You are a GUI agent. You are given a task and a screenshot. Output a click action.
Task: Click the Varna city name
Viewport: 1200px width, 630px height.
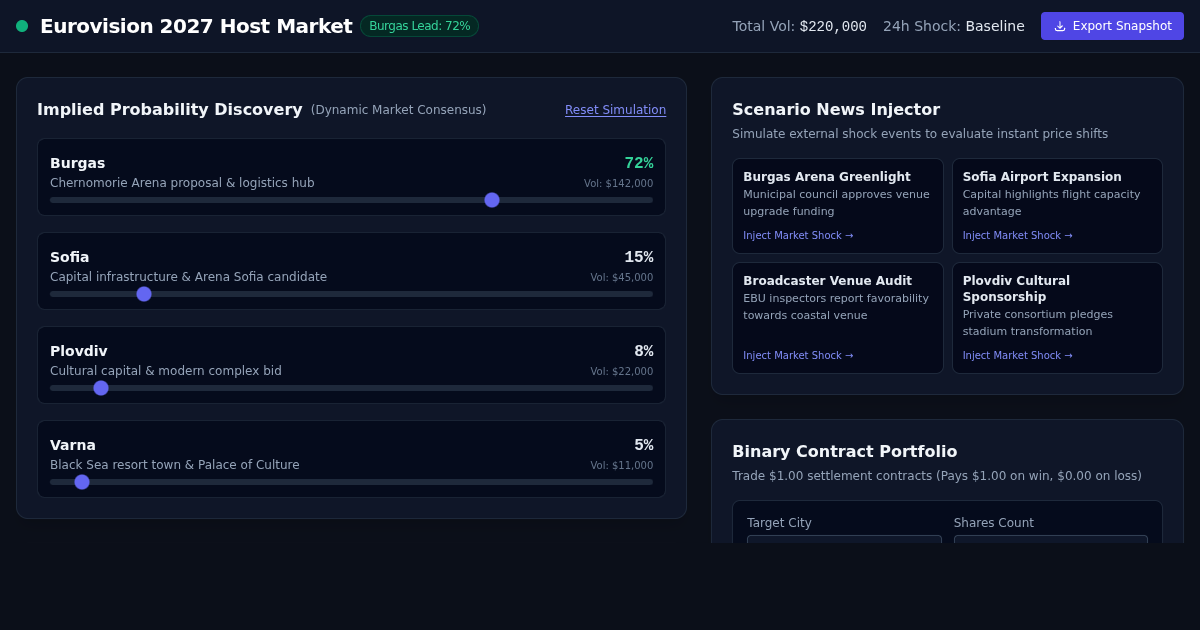73,445
